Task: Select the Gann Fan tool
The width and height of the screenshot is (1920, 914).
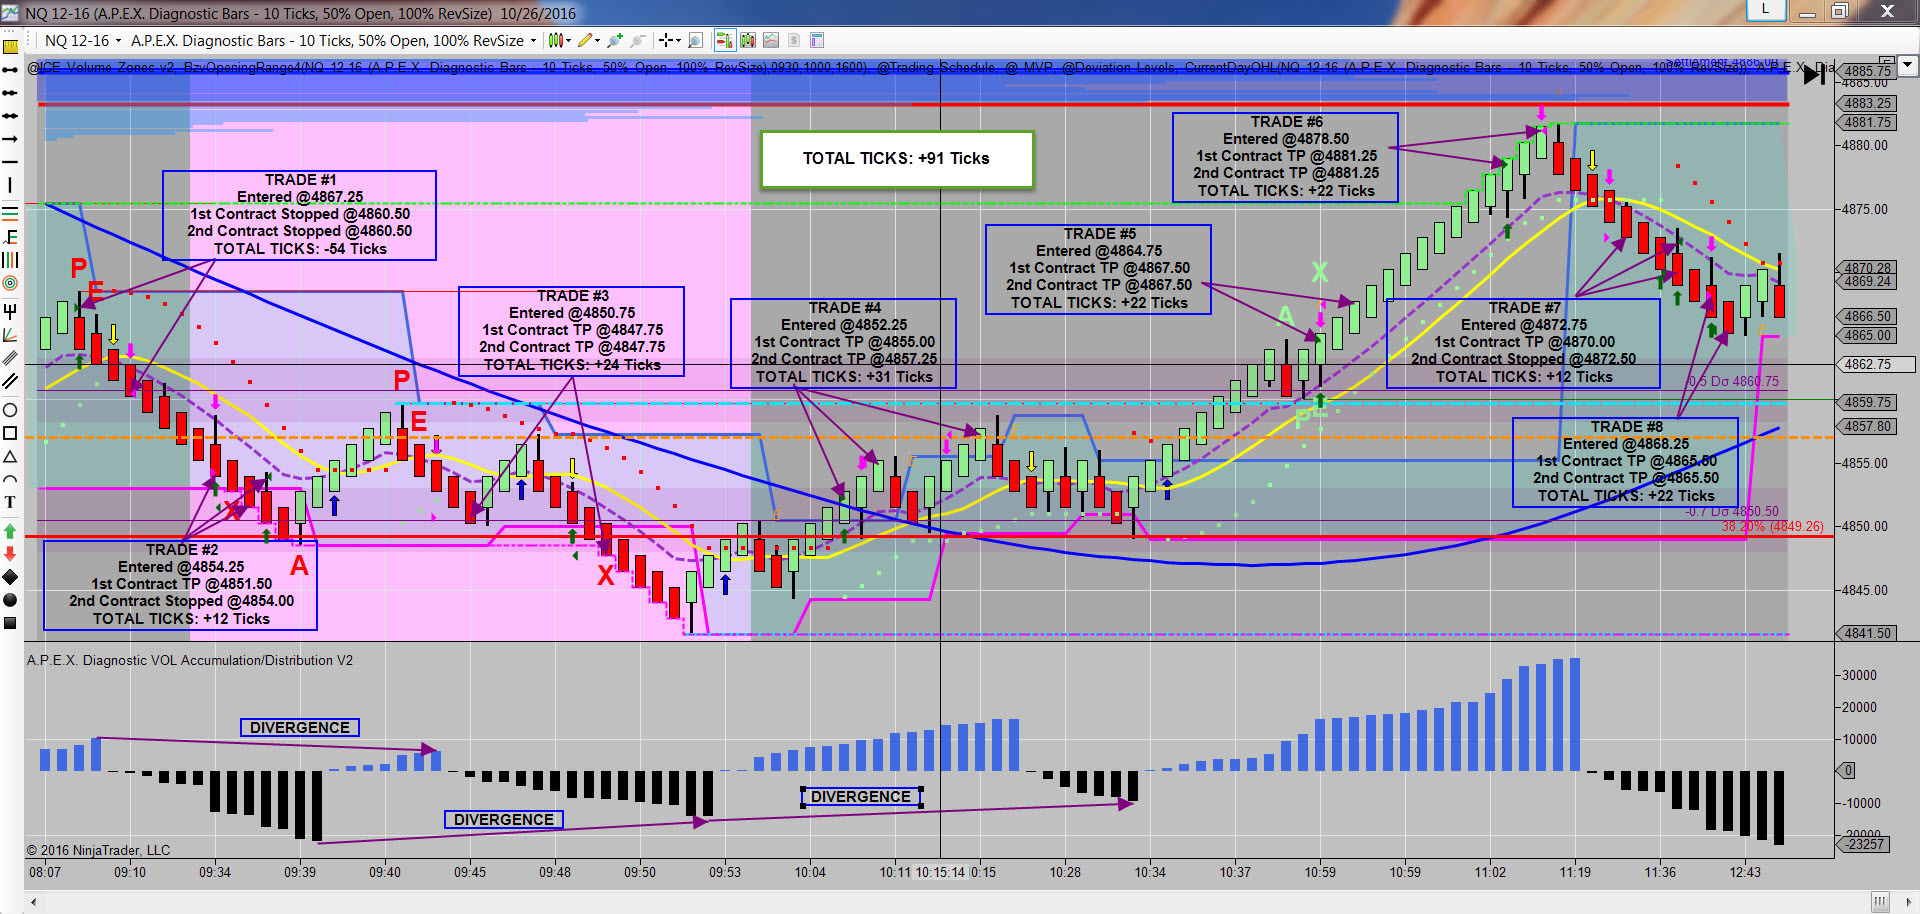Action: pyautogui.click(x=10, y=334)
